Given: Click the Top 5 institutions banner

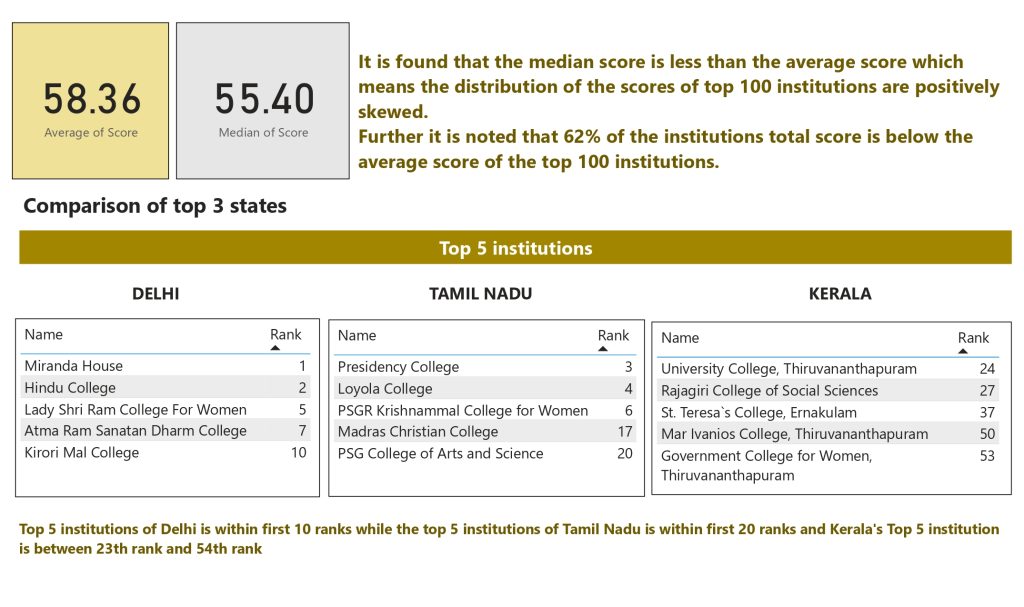Looking at the screenshot, I should point(515,248).
